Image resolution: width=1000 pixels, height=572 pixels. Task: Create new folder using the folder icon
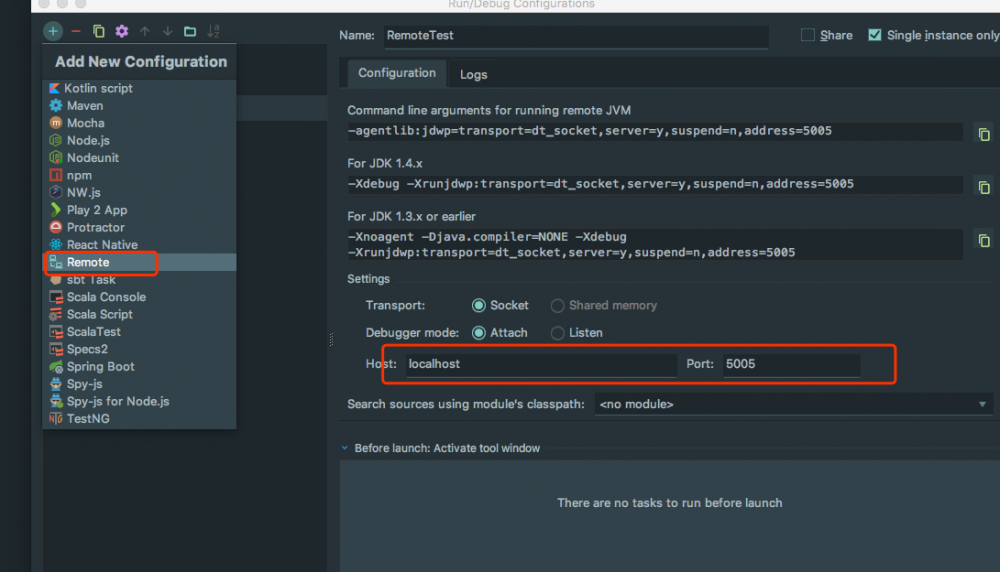190,32
